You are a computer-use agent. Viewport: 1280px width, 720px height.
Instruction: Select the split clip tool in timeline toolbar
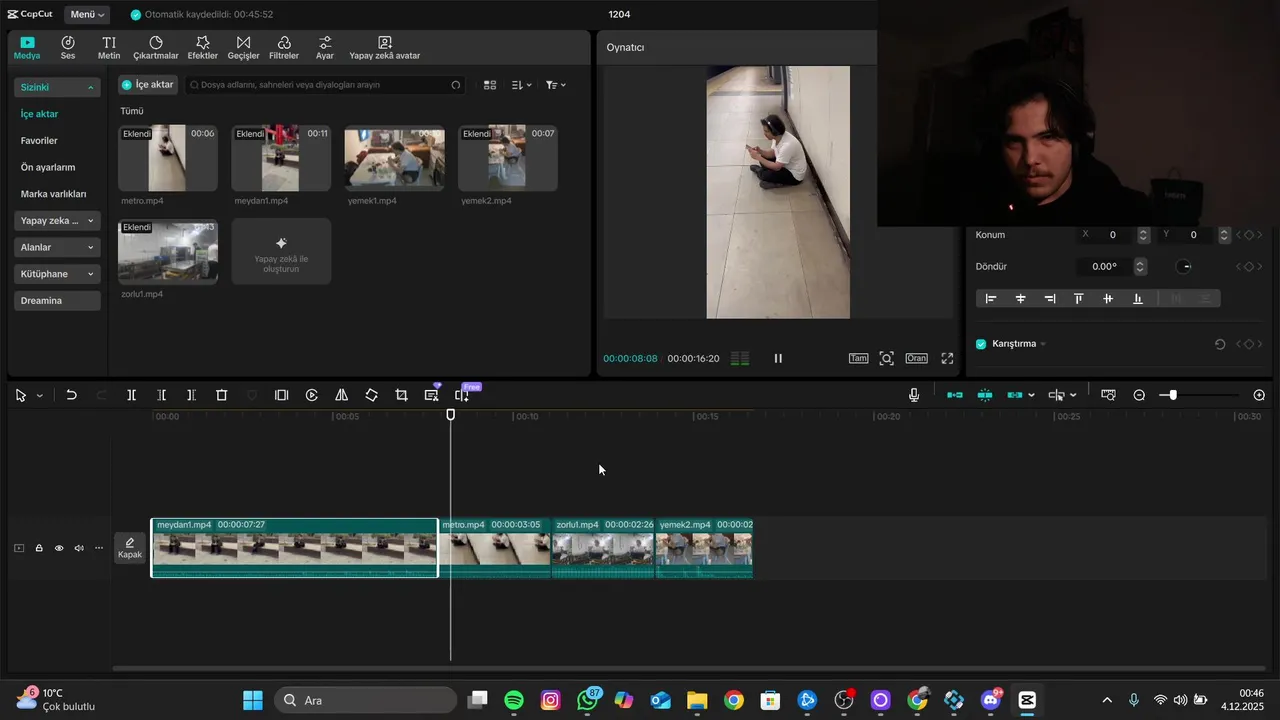pyautogui.click(x=131, y=395)
